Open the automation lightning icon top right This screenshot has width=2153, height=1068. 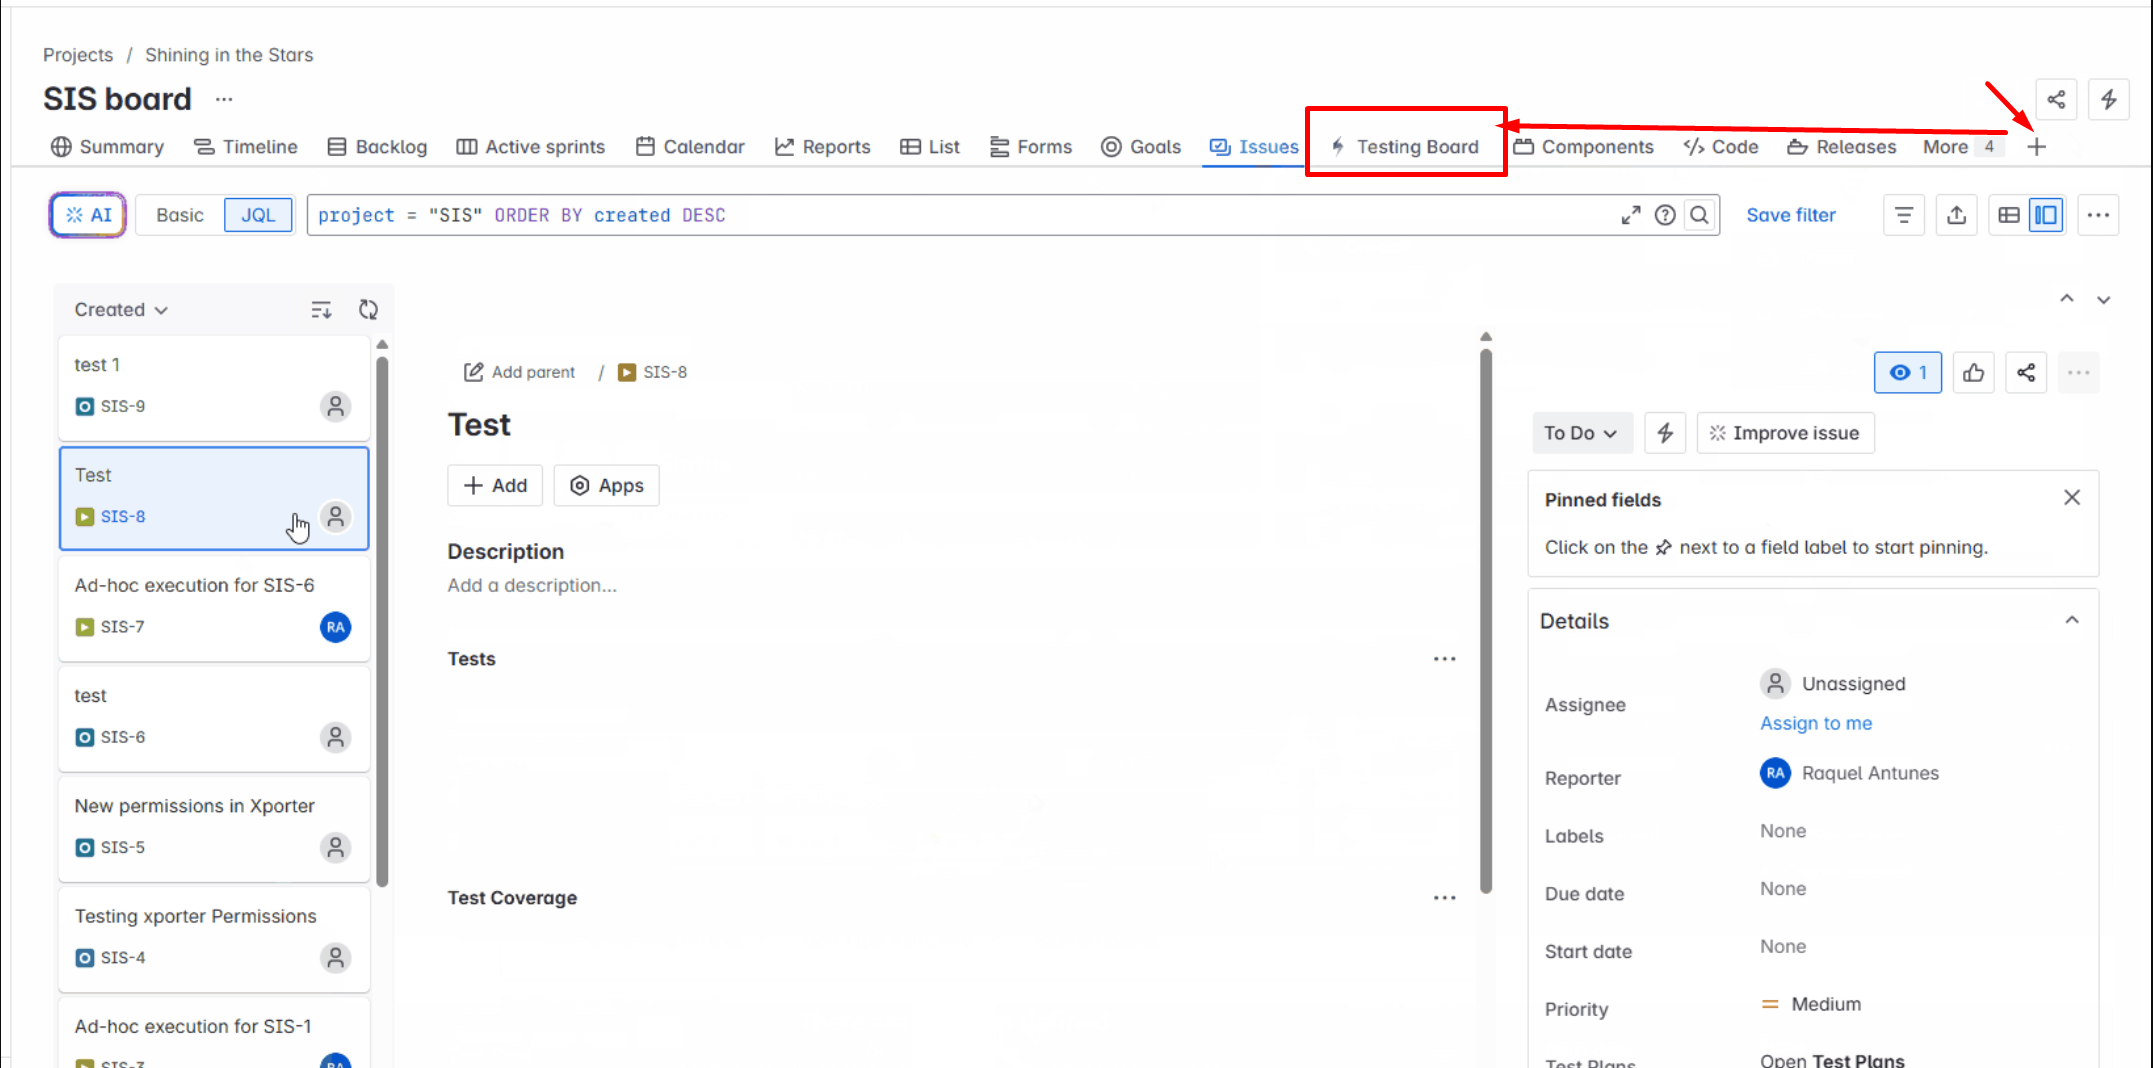click(x=2109, y=99)
